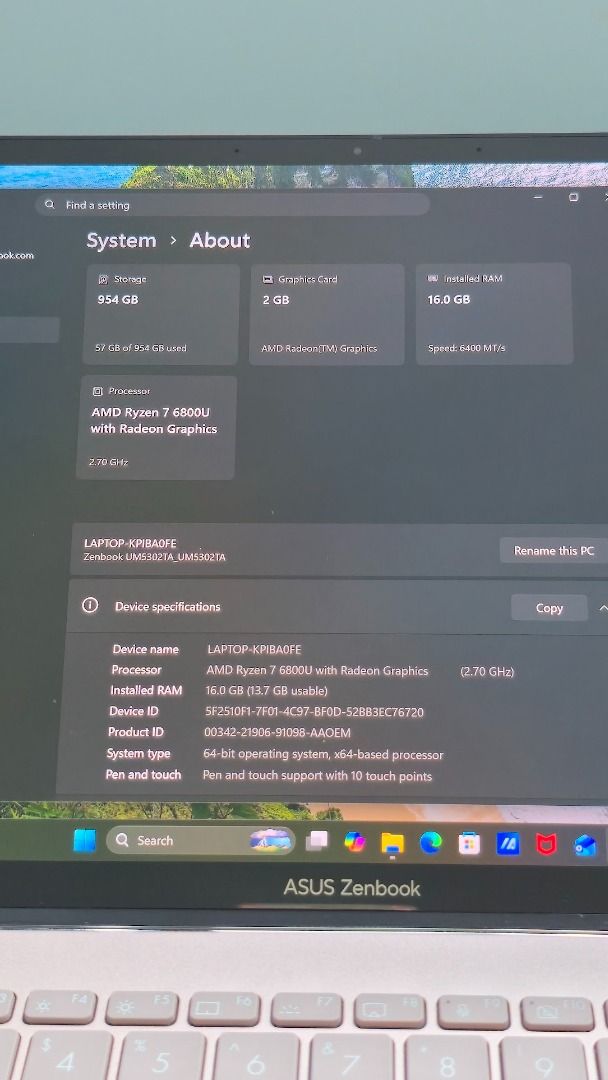
Task: Click the Device name value LAPTOP-KPIBA0FE
Action: [x=254, y=649]
